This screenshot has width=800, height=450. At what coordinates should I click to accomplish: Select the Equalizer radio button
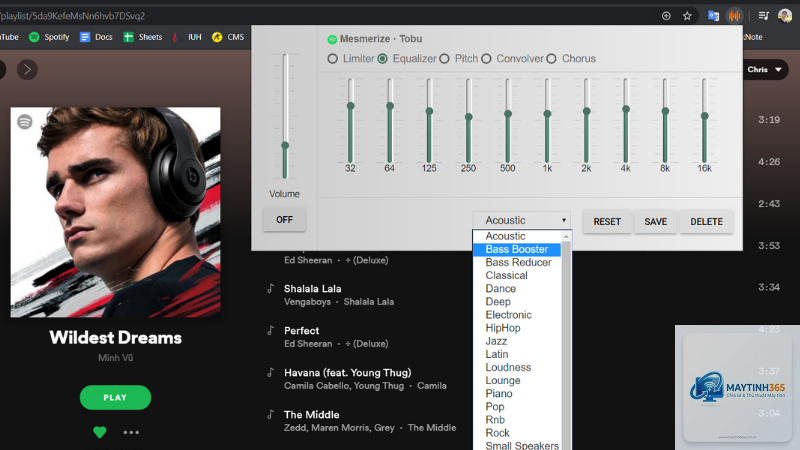382,59
